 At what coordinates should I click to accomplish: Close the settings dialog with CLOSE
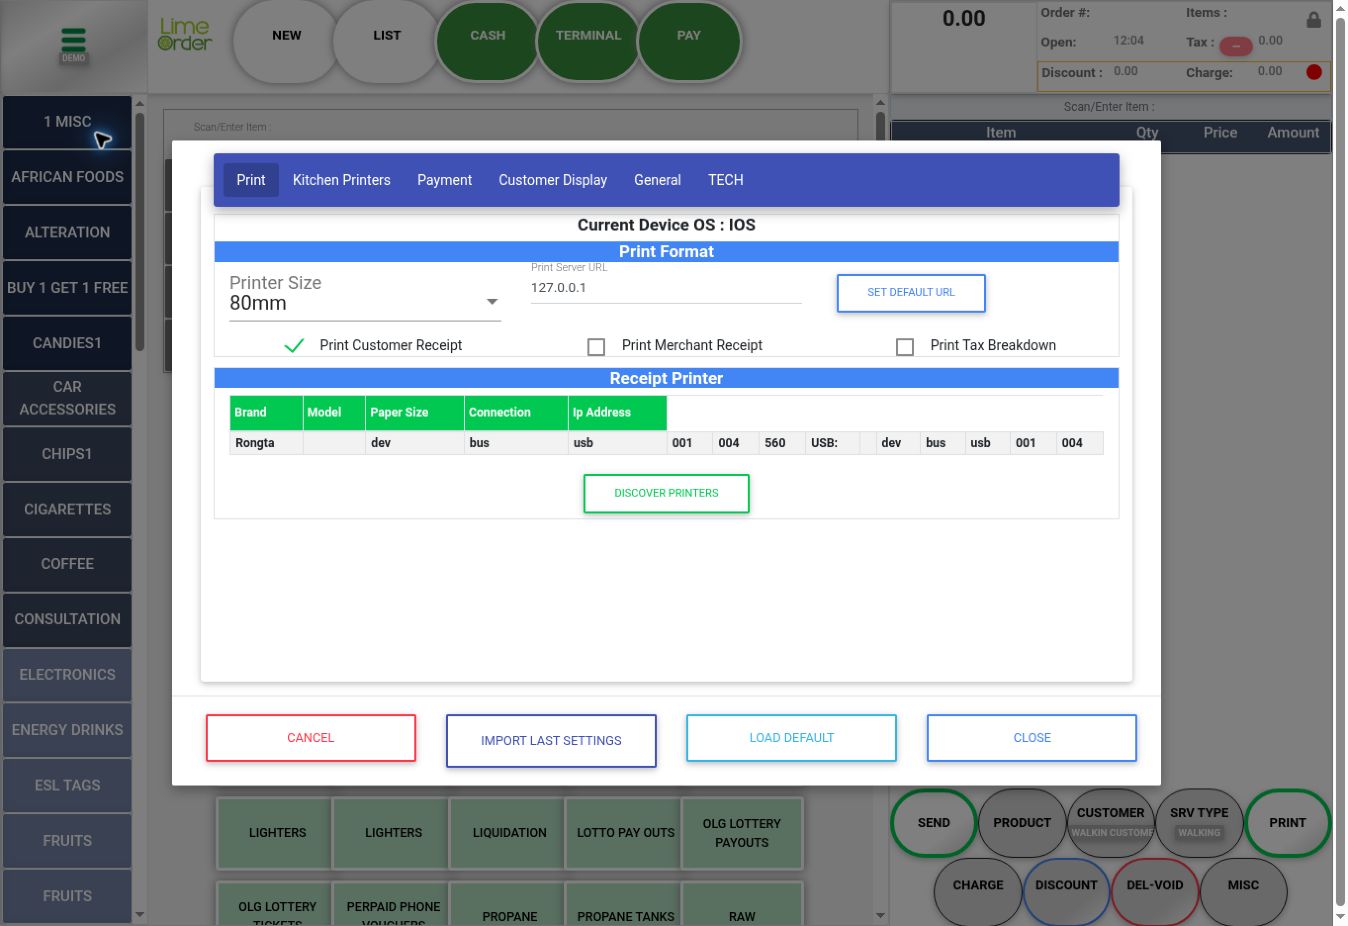point(1032,738)
